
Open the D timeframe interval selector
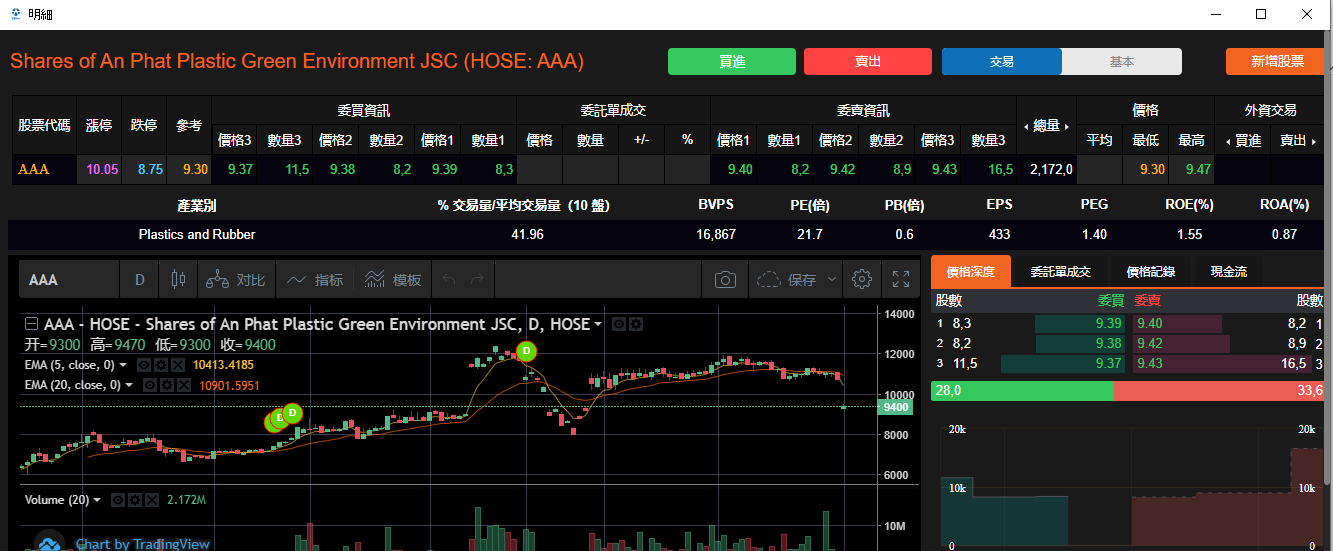[140, 280]
